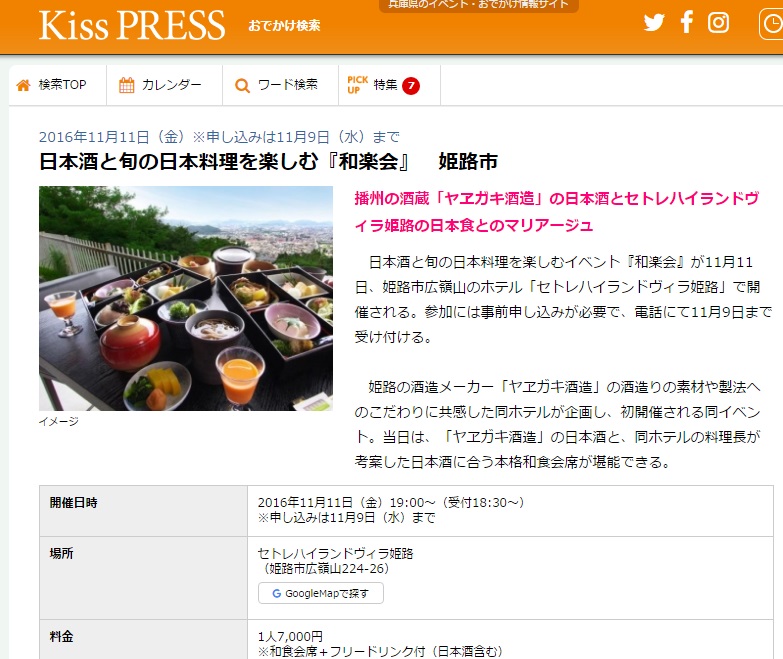The height and width of the screenshot is (659, 783).
Task: Open the PICK UP 特集 tab
Action: (390, 85)
